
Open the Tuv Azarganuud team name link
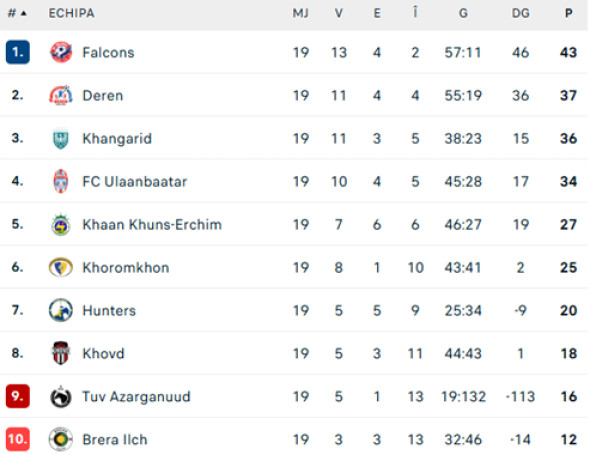[x=137, y=396]
